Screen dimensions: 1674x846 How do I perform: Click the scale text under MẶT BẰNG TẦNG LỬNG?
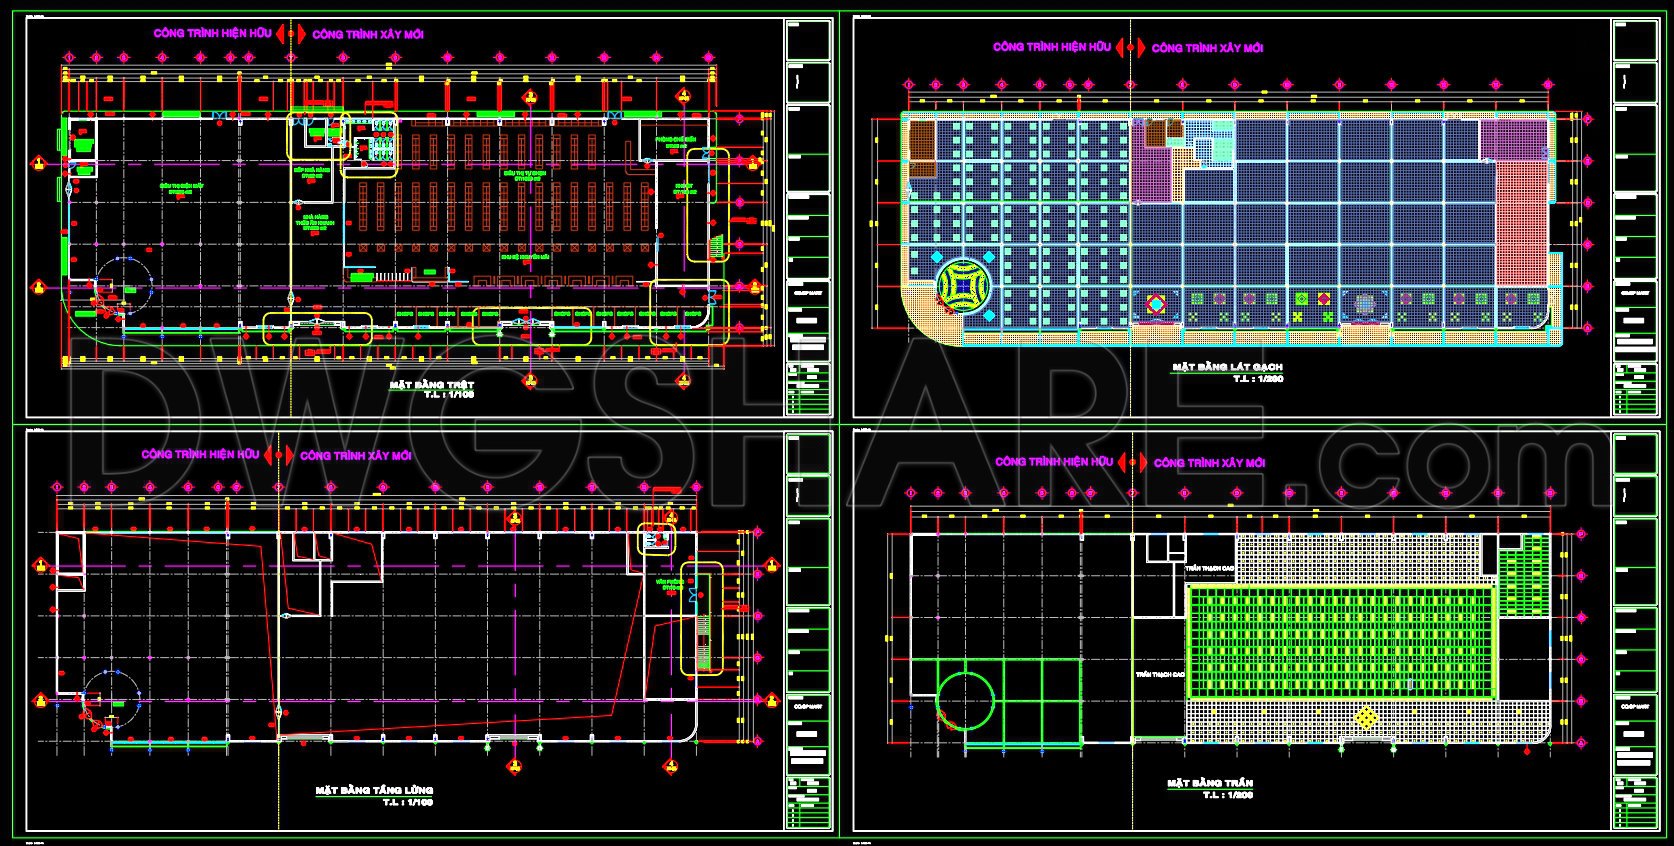(x=407, y=802)
